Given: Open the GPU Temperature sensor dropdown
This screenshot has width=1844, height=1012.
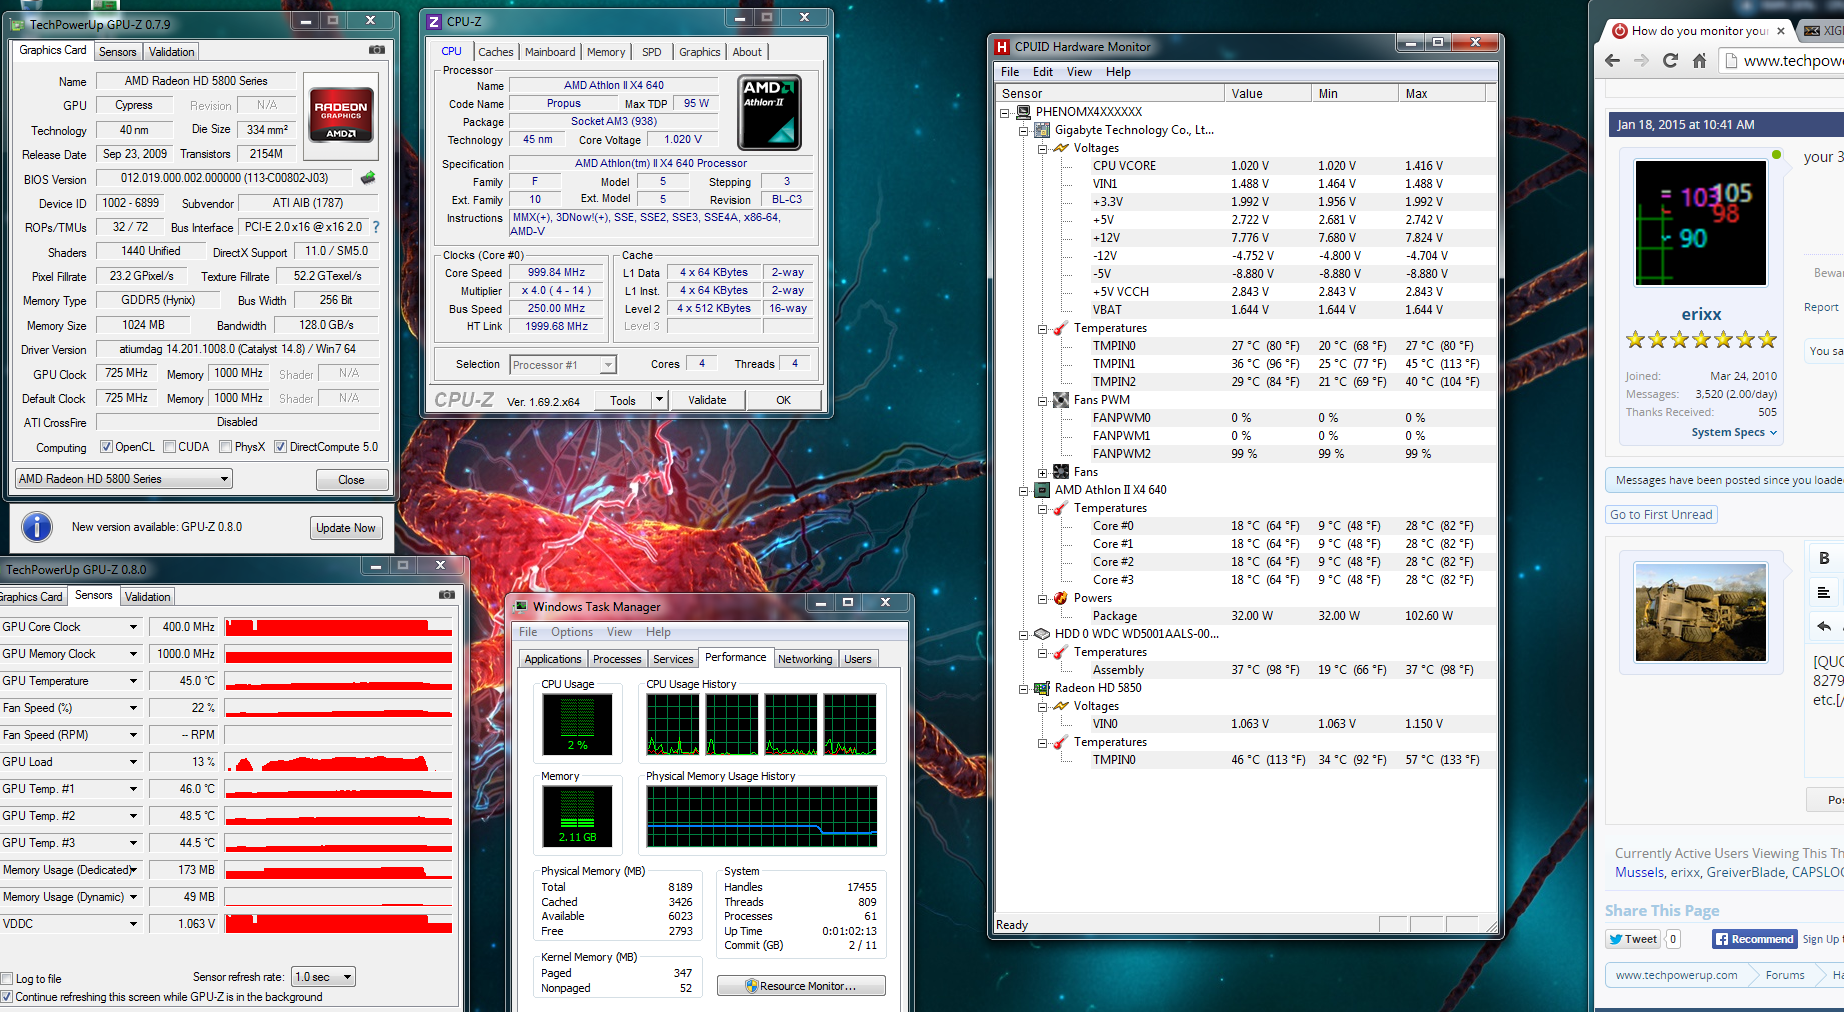Looking at the screenshot, I should (133, 681).
